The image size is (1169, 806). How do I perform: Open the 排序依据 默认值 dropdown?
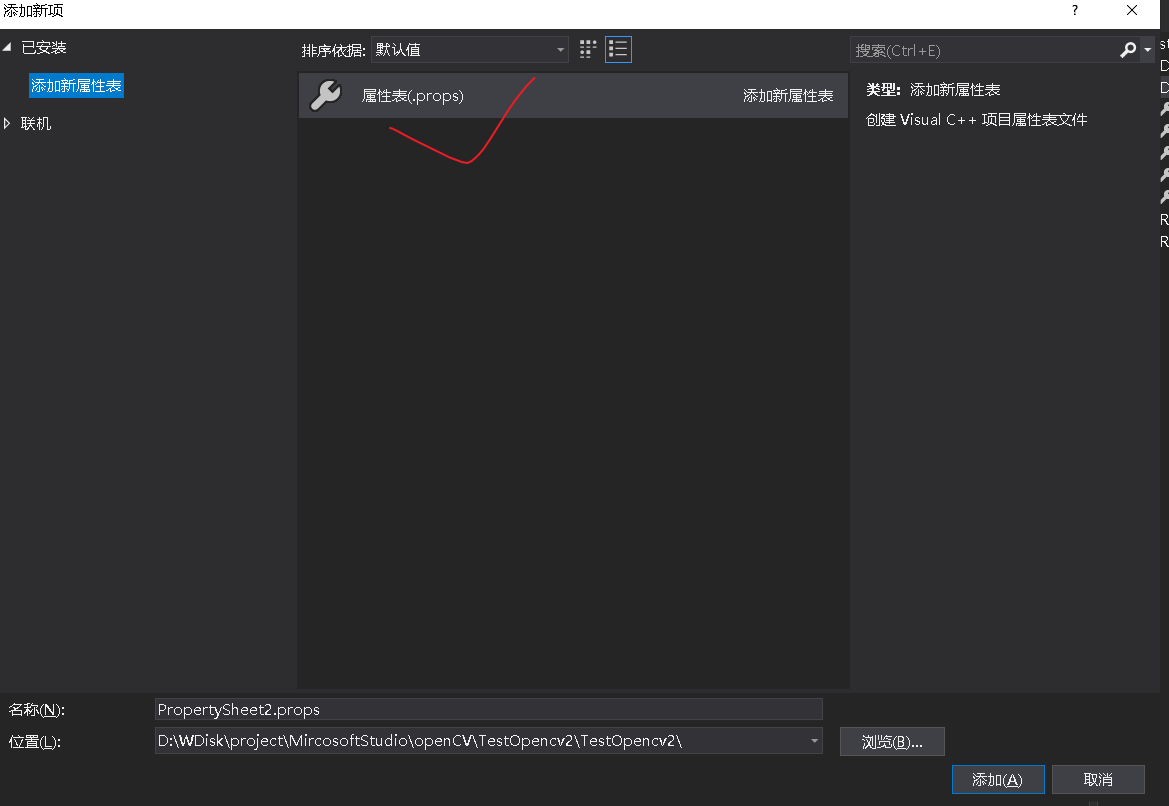[x=470, y=50]
